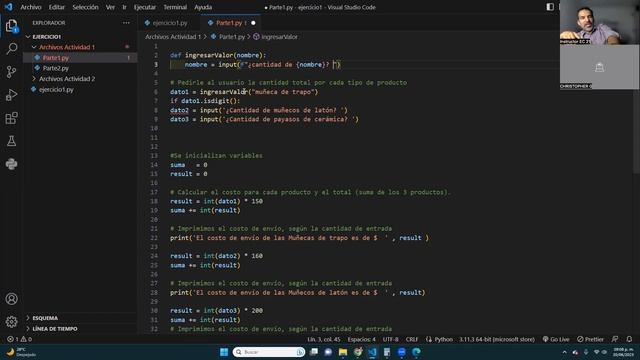Go to line via Lín. 3, col. 45

(324, 339)
